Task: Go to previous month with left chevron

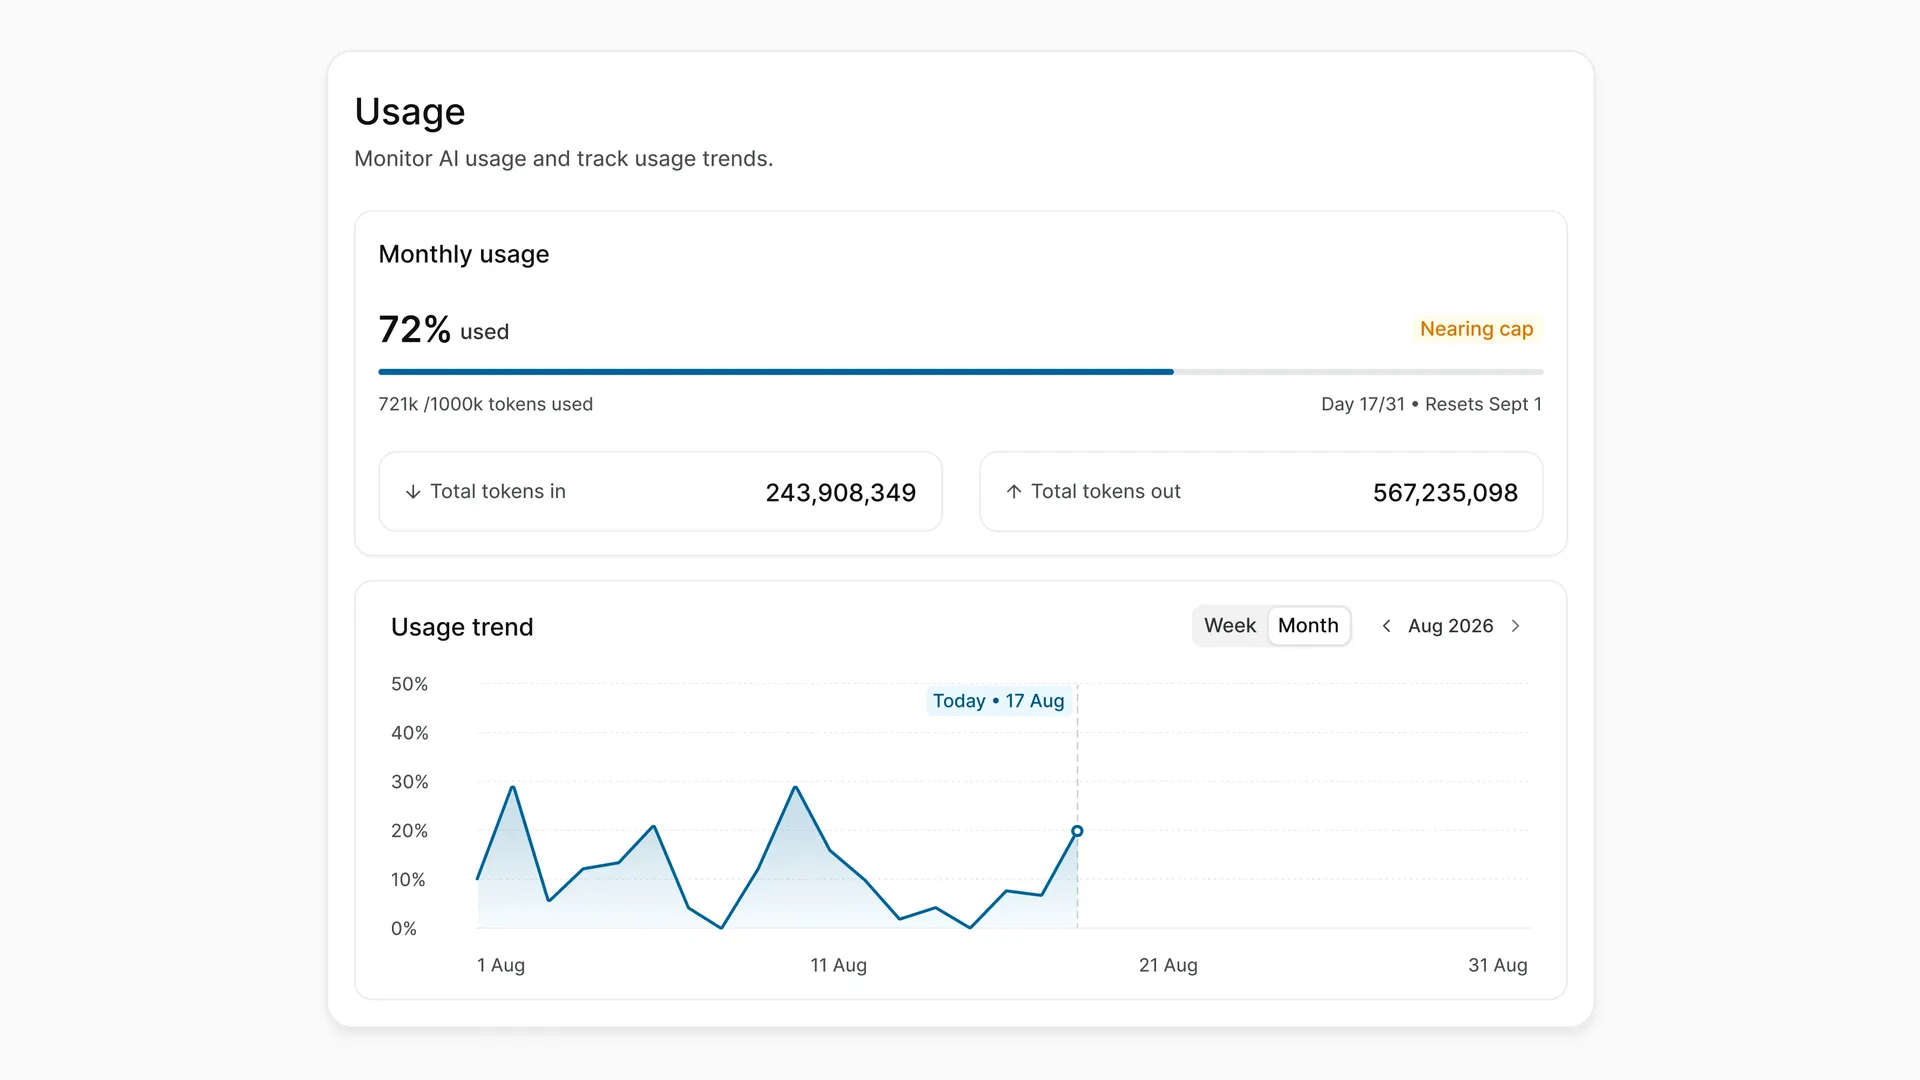Action: (x=1386, y=626)
